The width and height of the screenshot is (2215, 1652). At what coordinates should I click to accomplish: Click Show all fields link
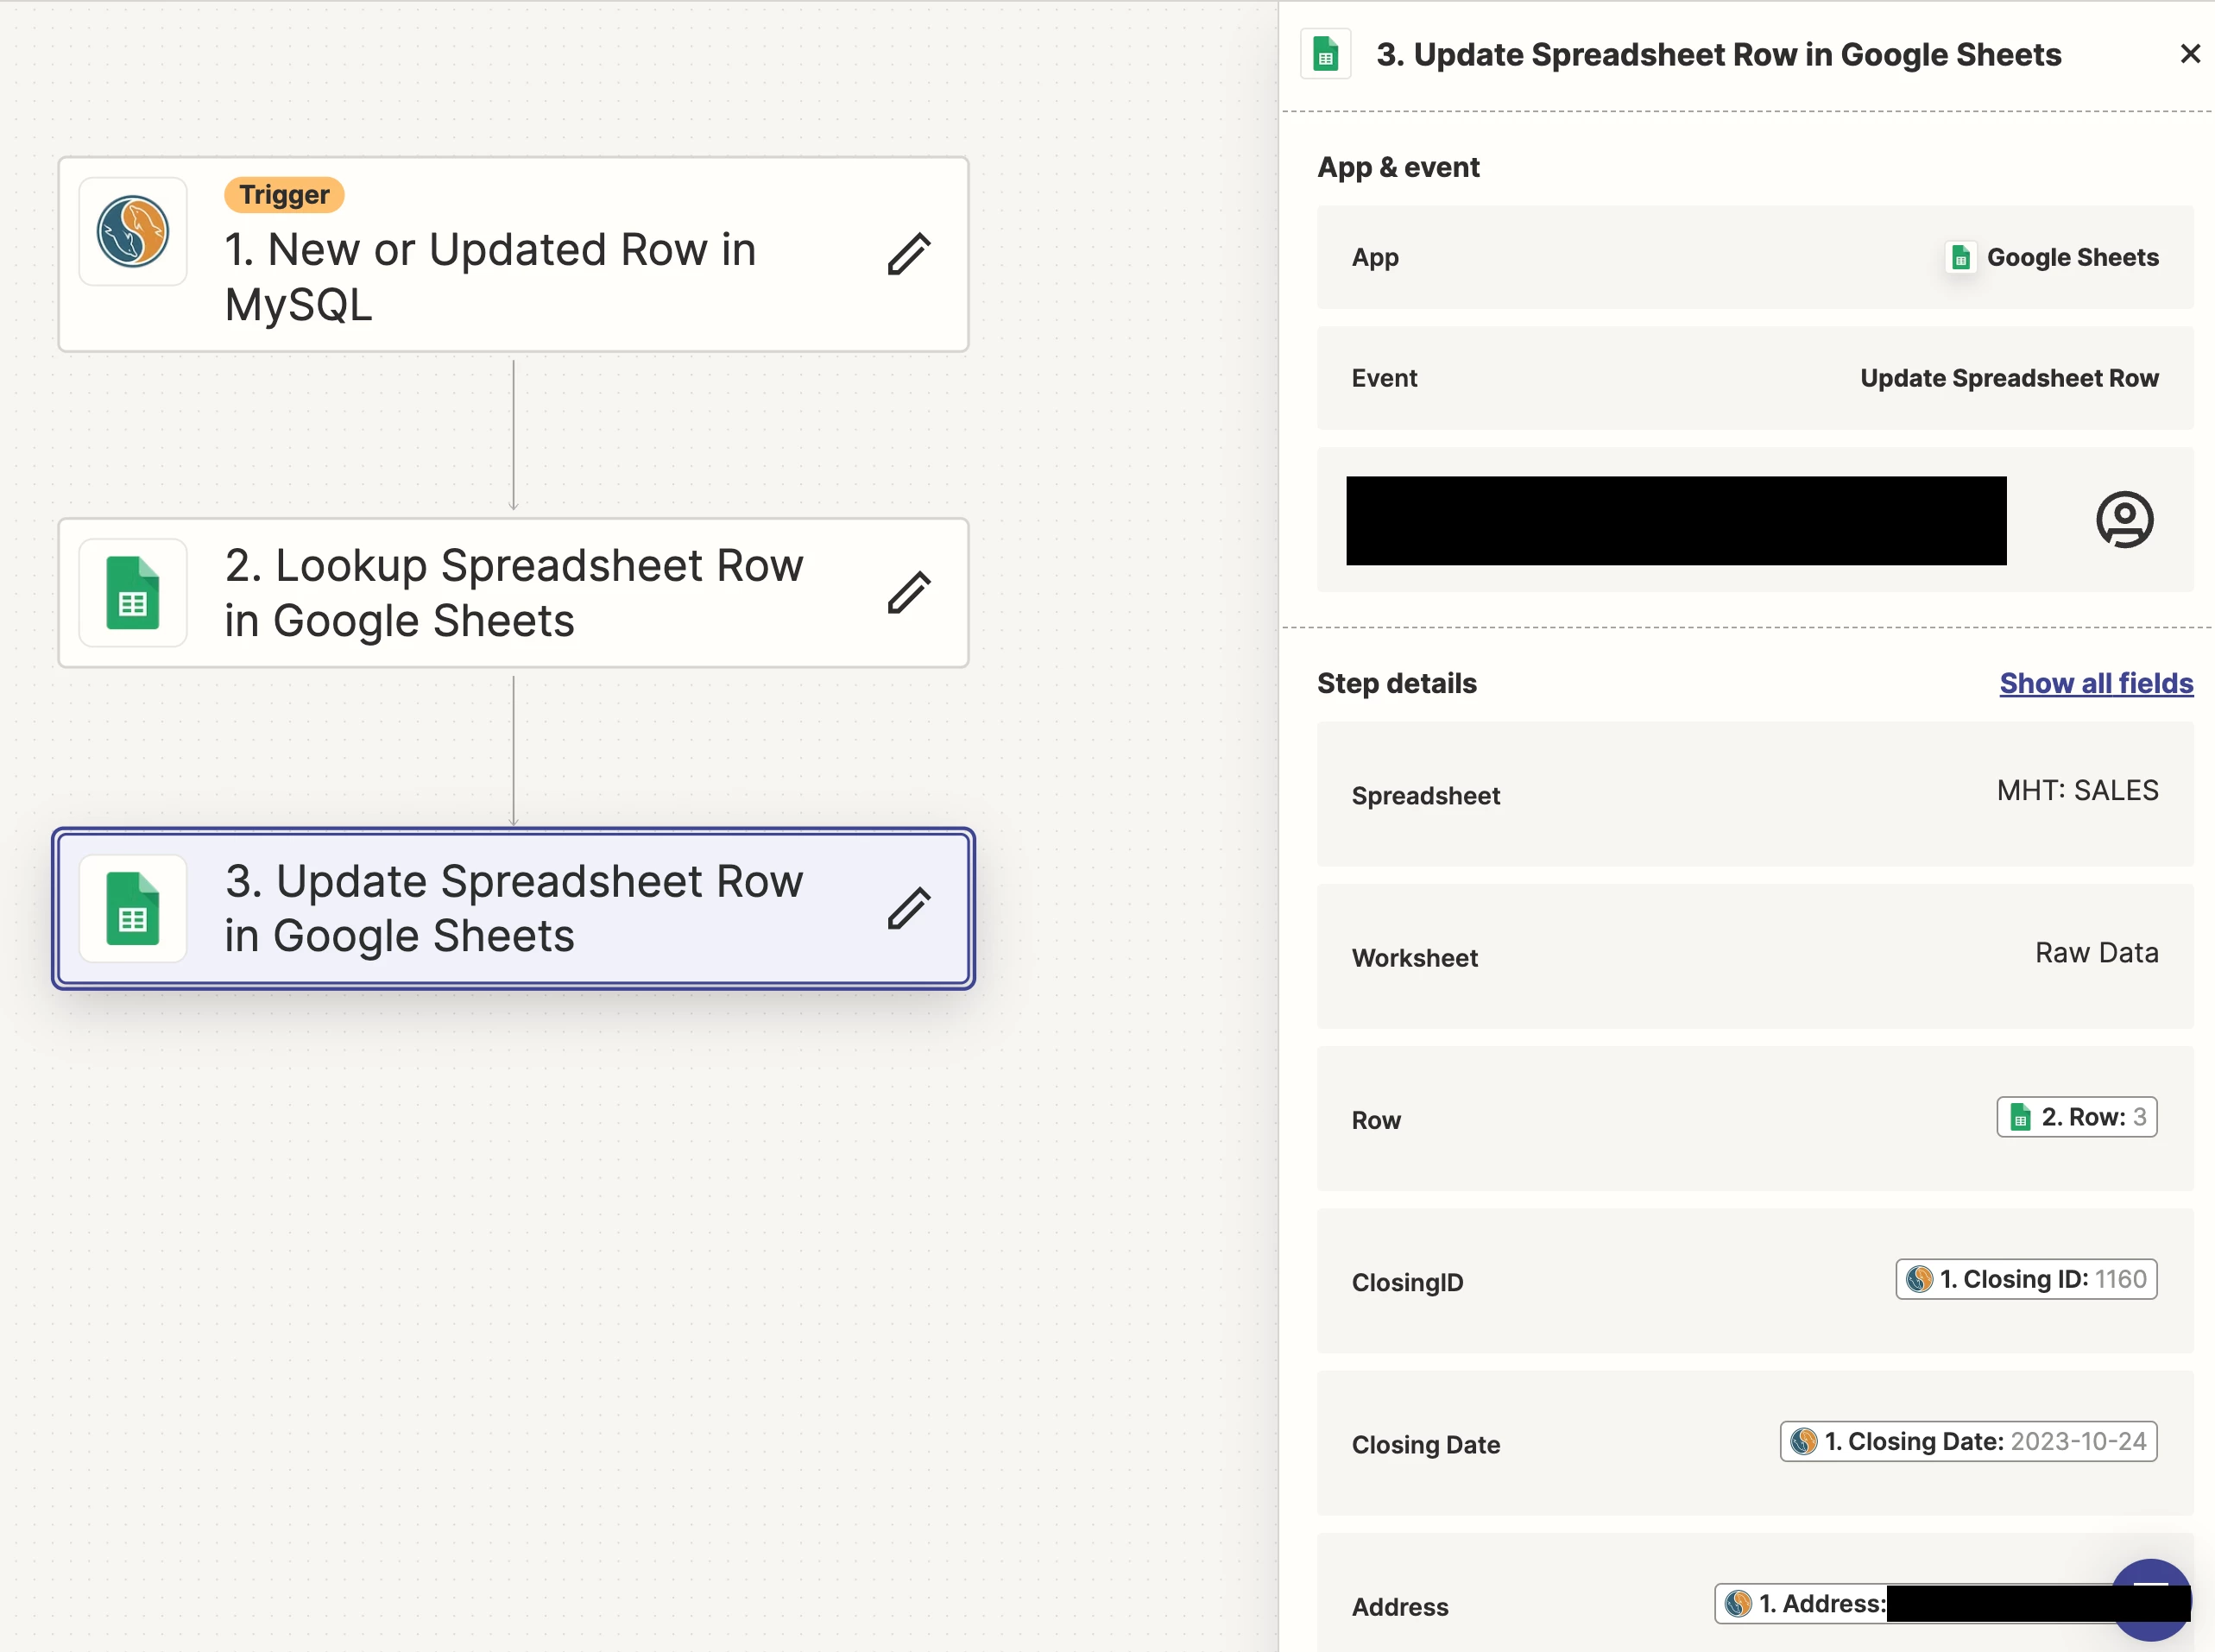(2095, 683)
